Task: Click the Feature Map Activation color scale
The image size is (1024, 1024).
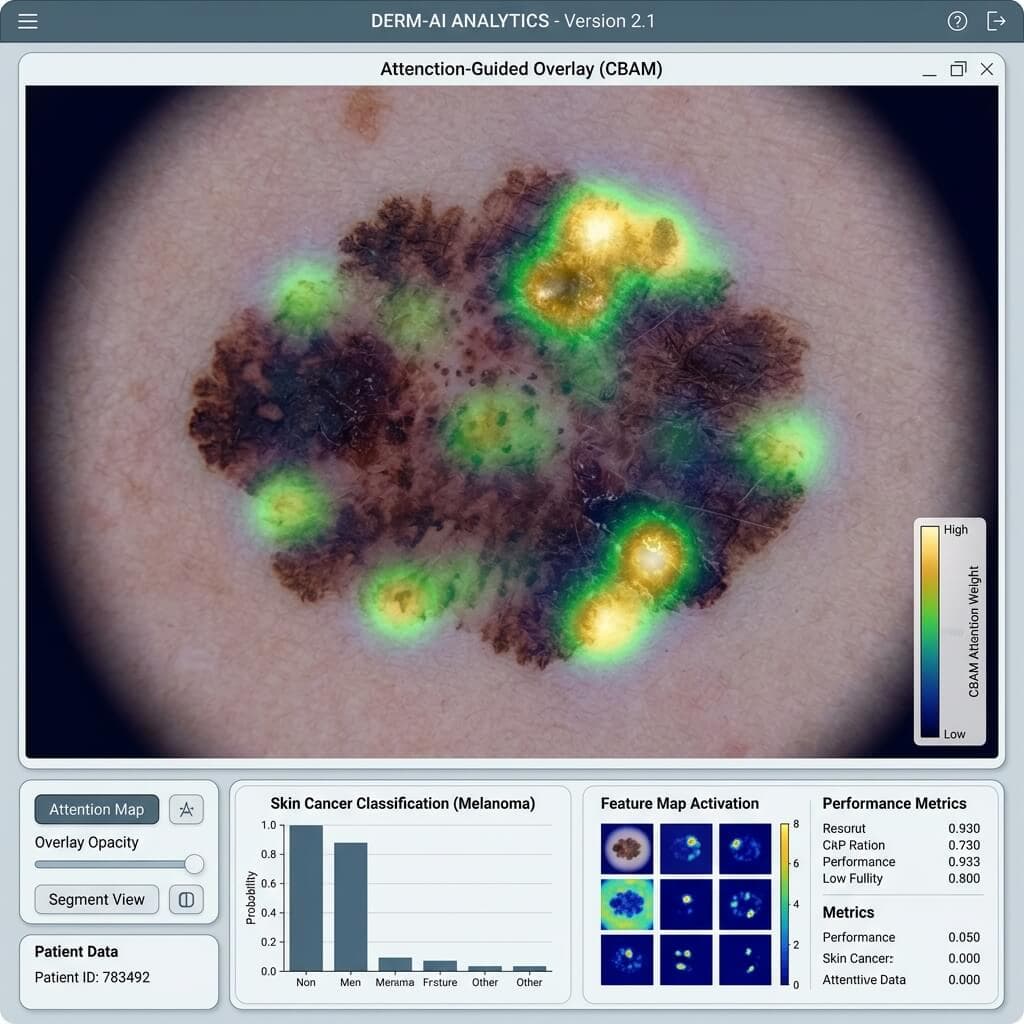Action: 784,904
